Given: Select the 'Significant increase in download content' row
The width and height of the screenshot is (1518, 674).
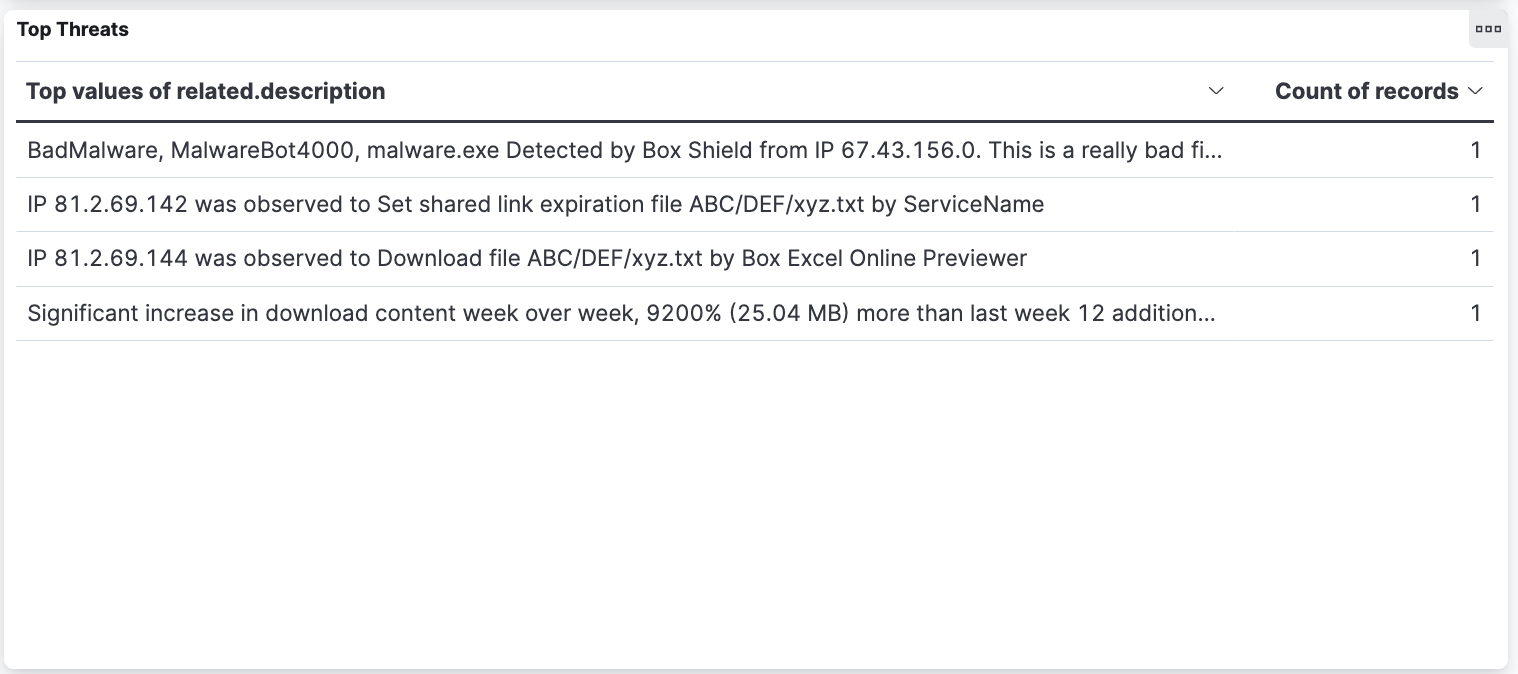Looking at the screenshot, I should [x=621, y=314].
